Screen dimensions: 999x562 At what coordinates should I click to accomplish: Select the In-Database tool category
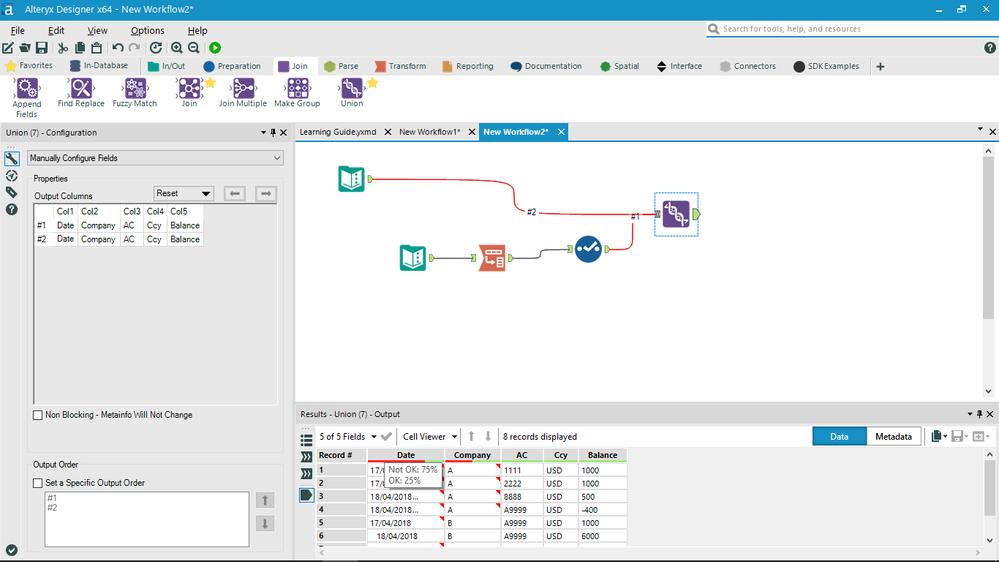point(99,66)
